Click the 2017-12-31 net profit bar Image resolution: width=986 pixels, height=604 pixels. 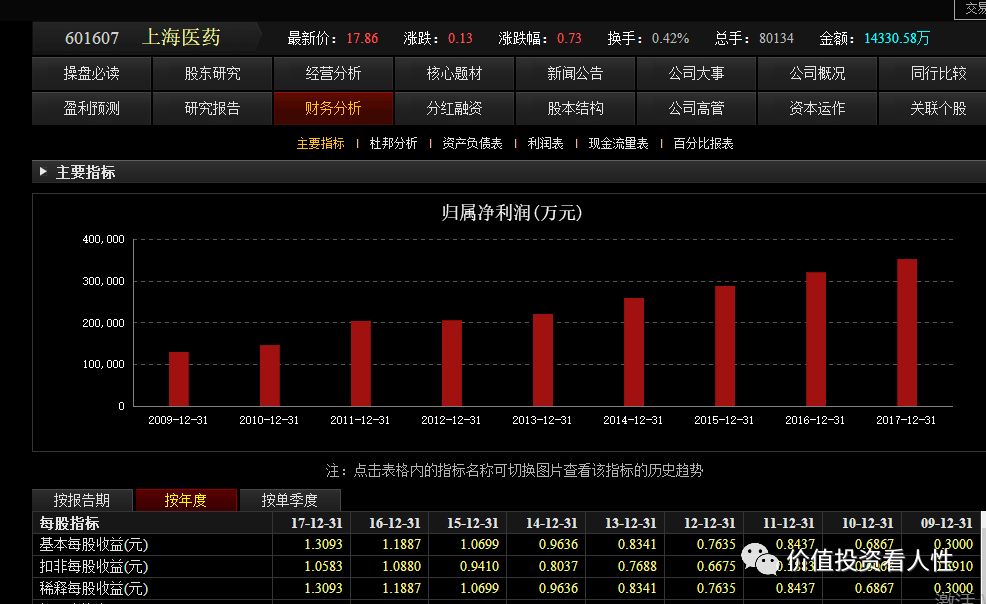pos(907,332)
